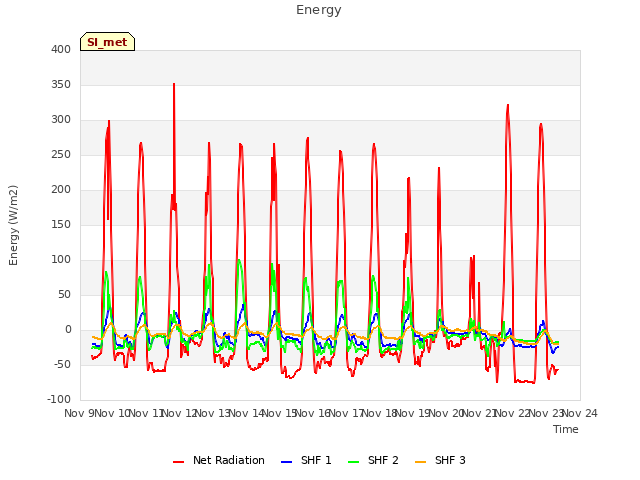
Task: Click the 0 y-axis tick label
Action: tap(68, 330)
